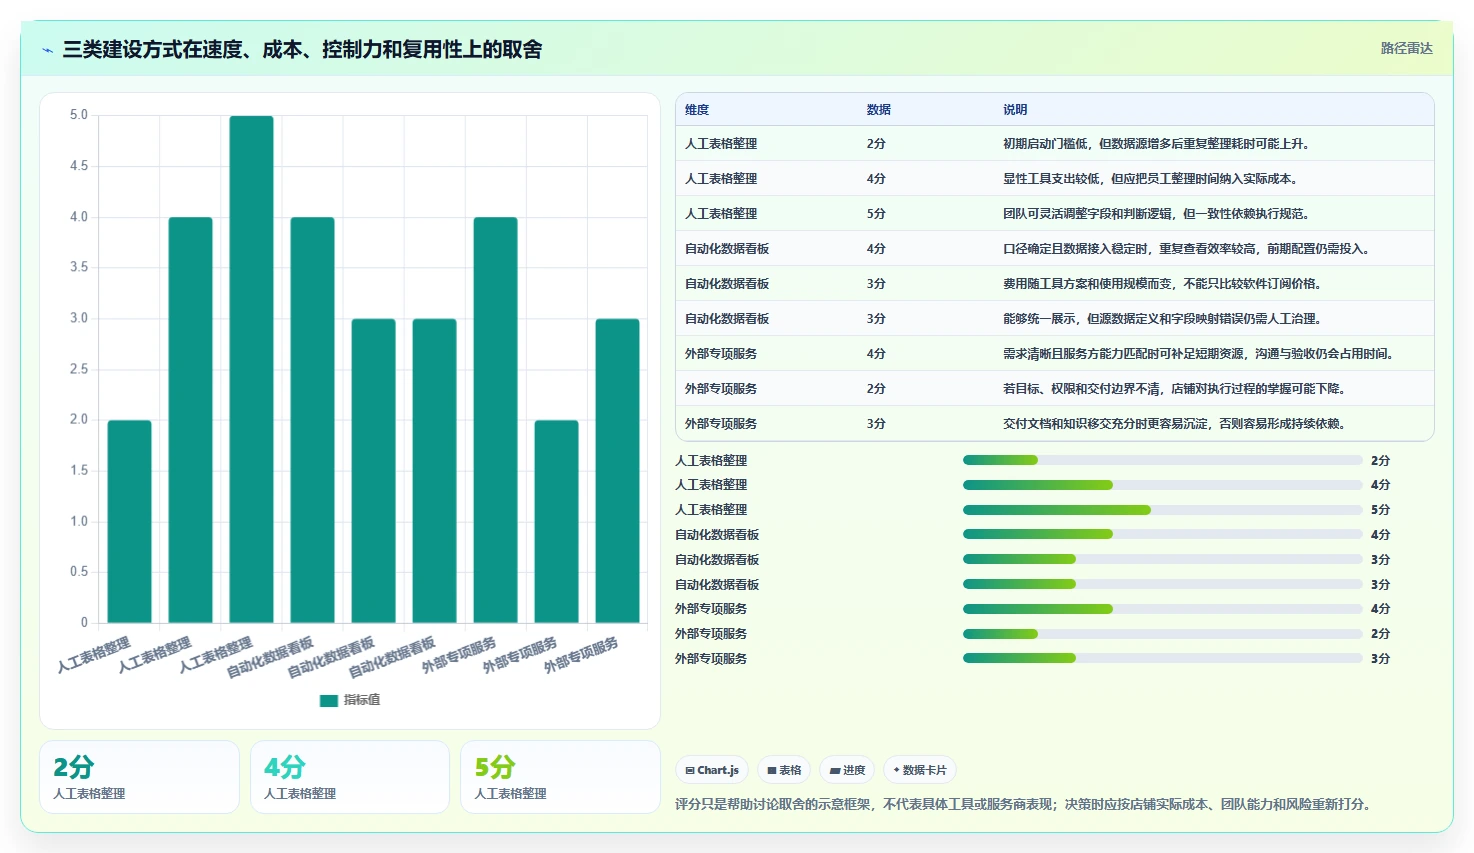Image resolution: width=1474 pixels, height=853 pixels.
Task: Click the tallest bar, valued 5.0, in the chart
Action: point(251,369)
